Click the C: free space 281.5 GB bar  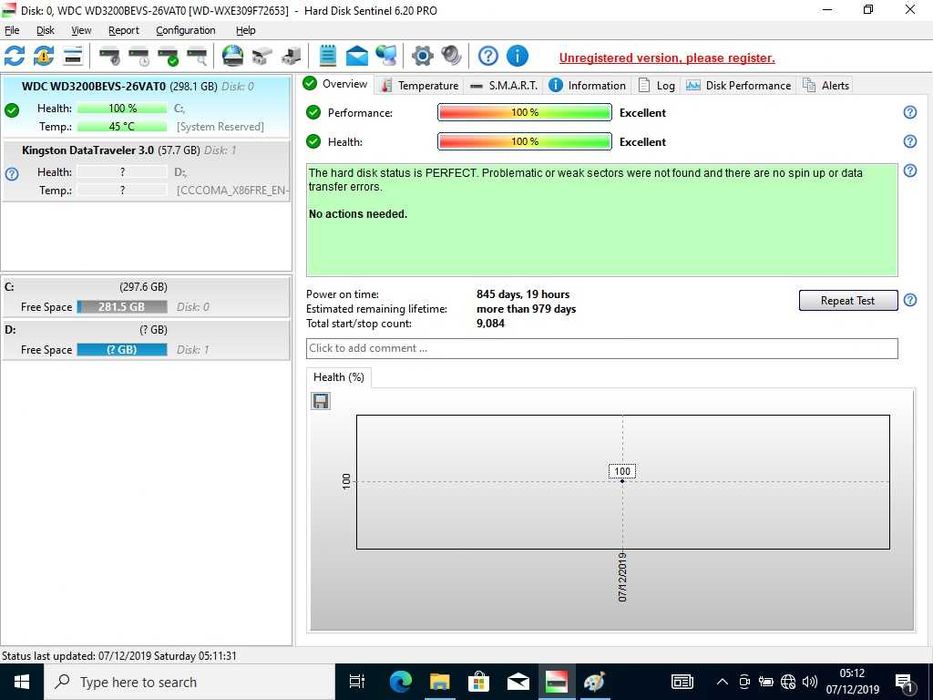coord(122,307)
